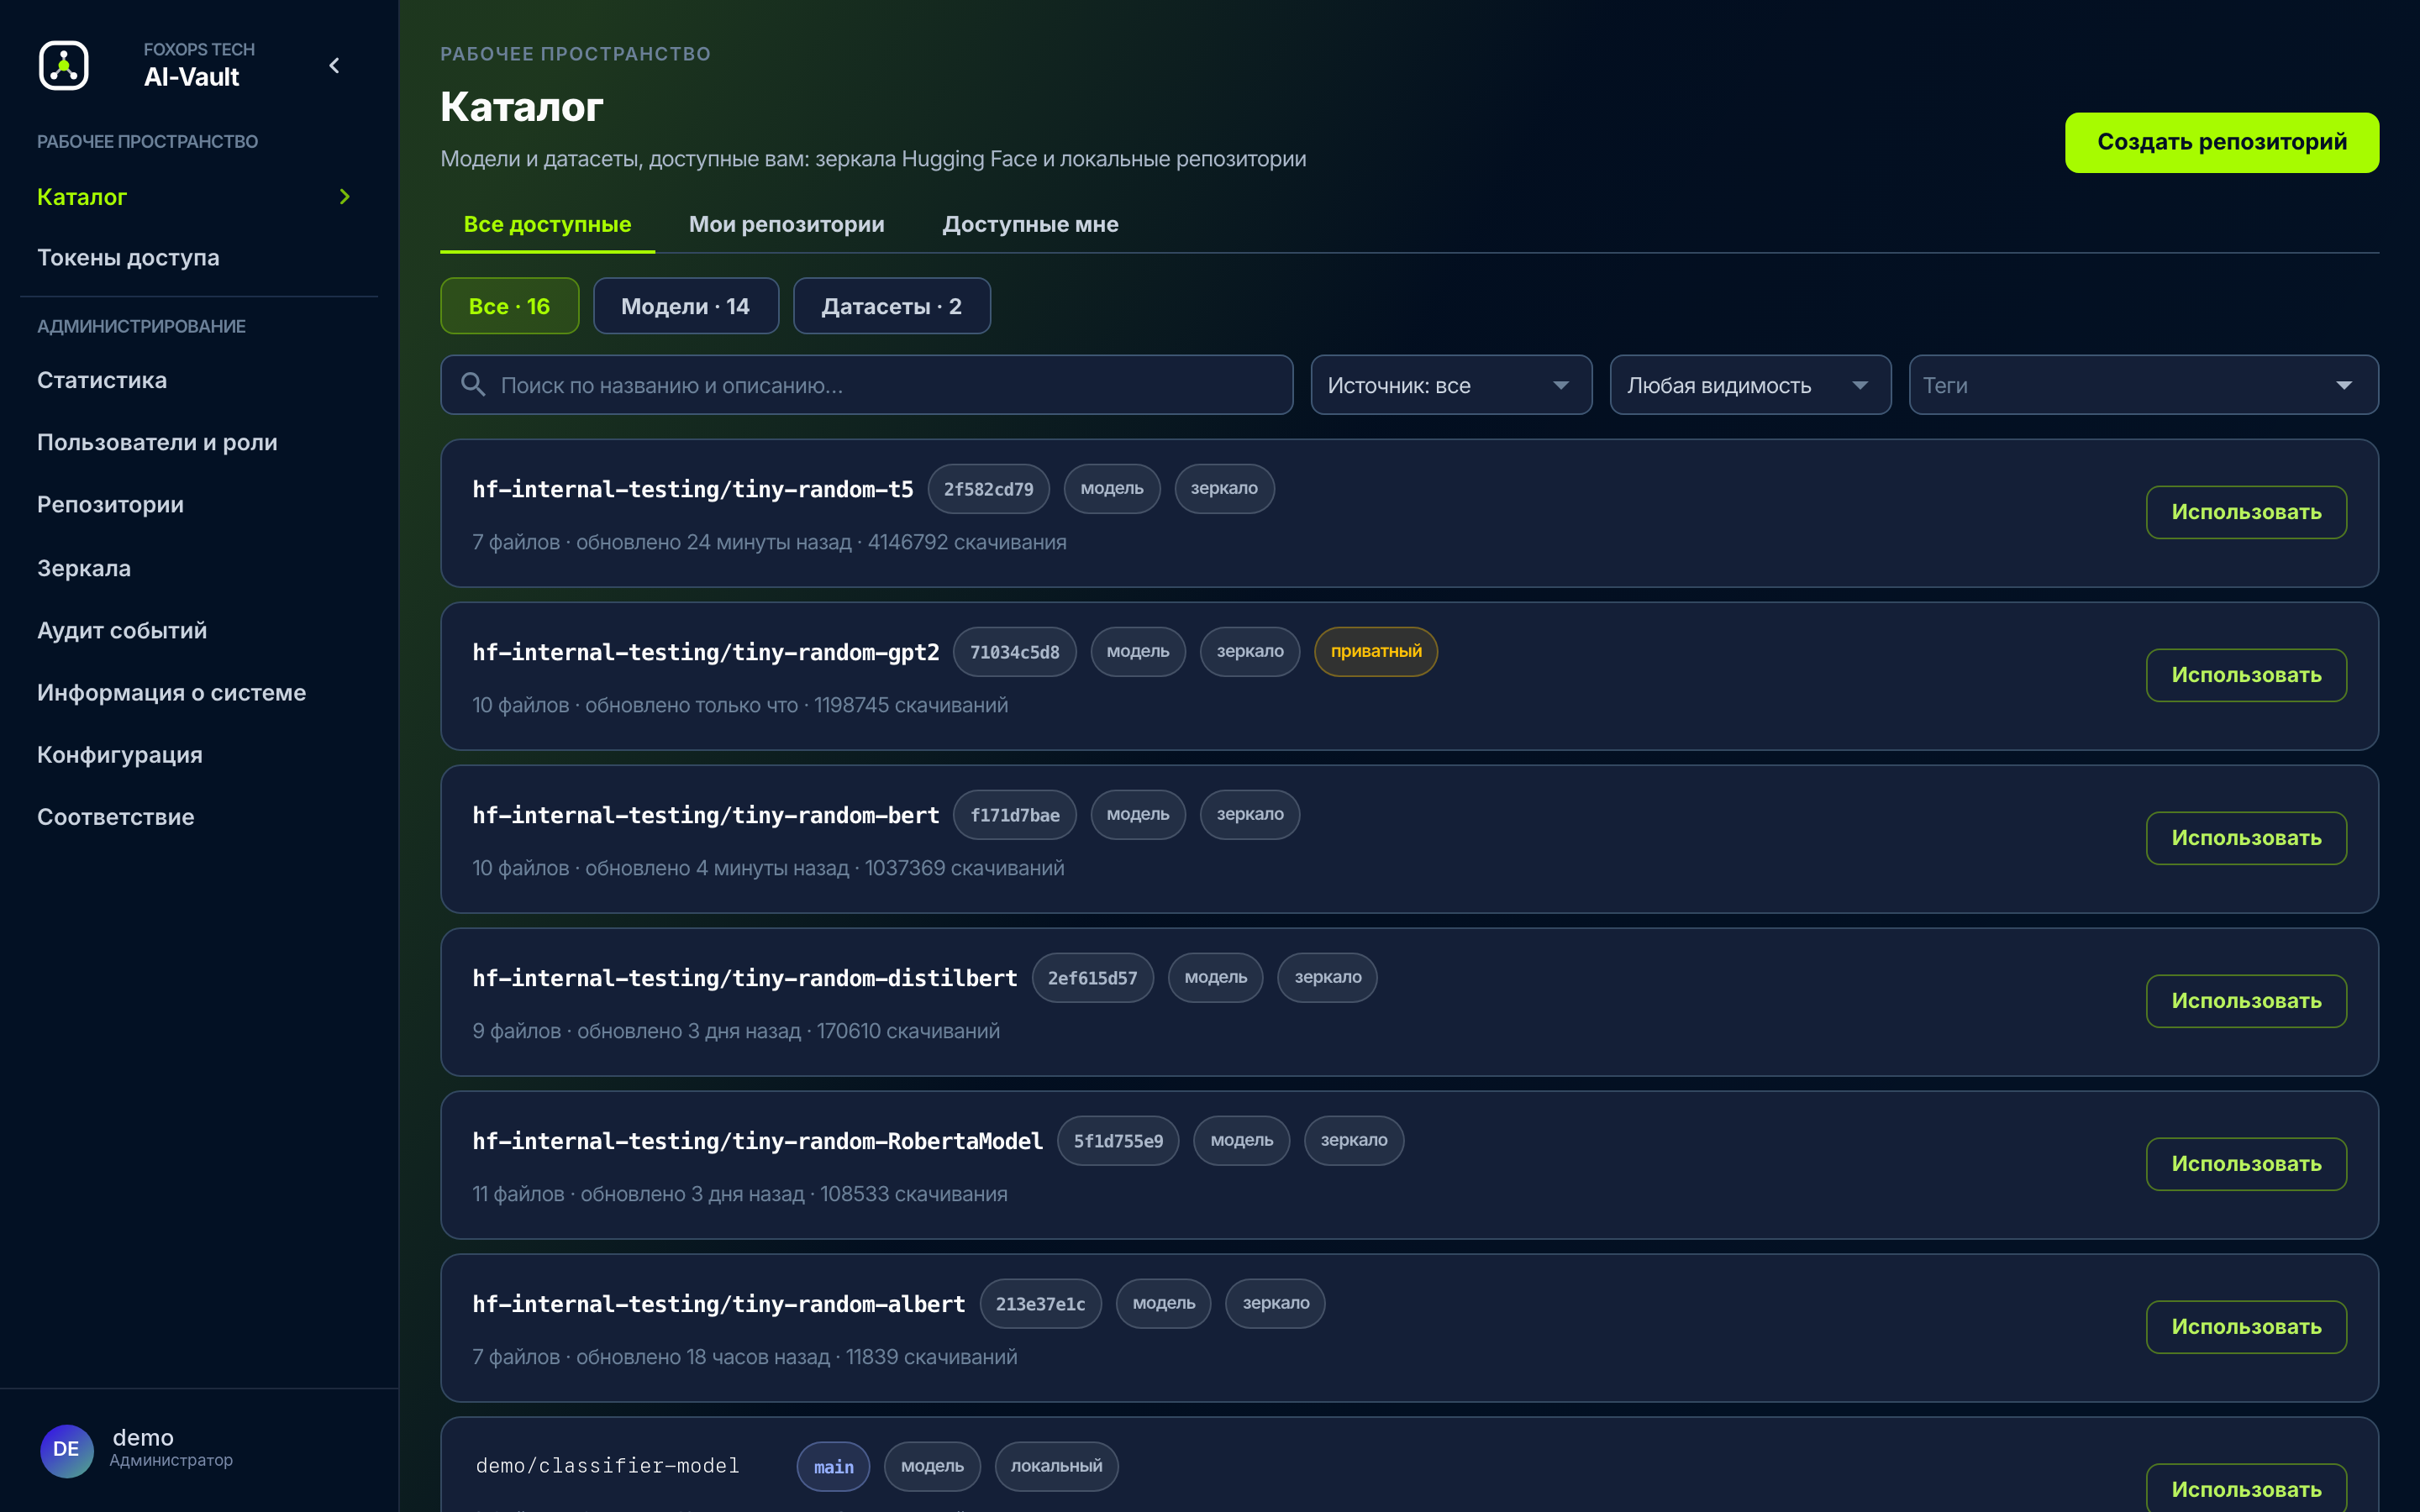Click the main branch badge
Screen dimensions: 2420x1512
click(x=833, y=1466)
